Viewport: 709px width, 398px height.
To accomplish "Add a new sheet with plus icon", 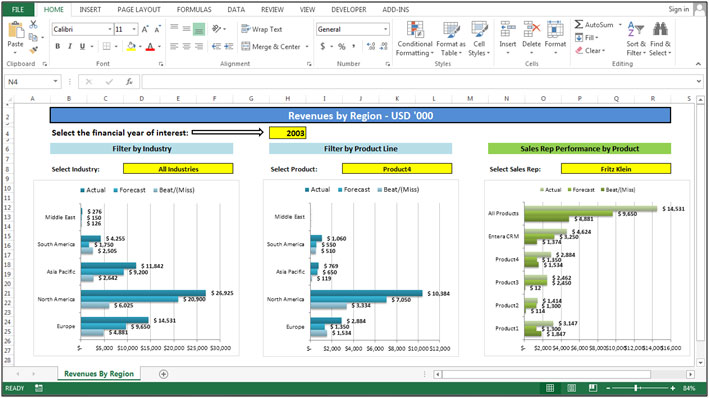I will point(164,374).
